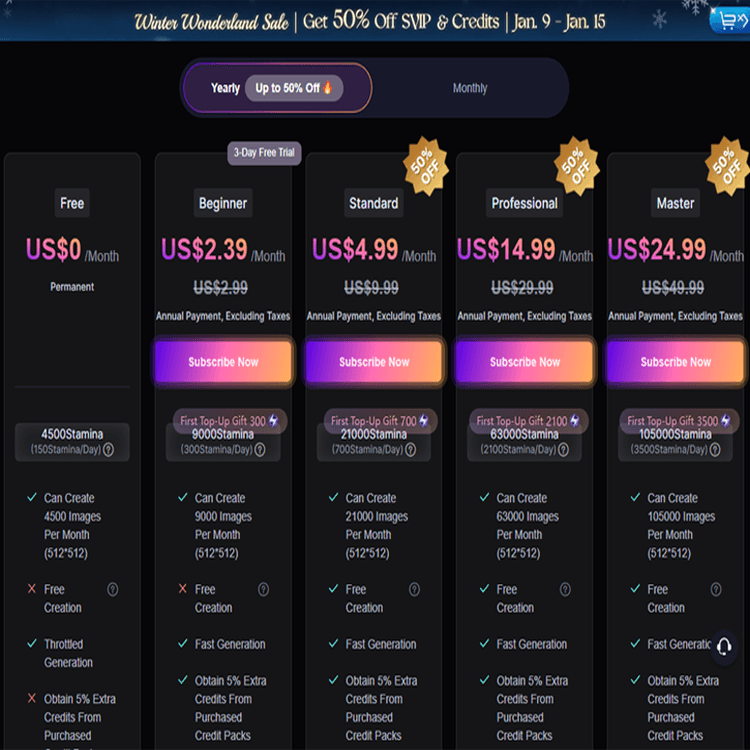The width and height of the screenshot is (750, 750).
Task: Click Free Creation help icon in Free plan
Action: pyautogui.click(x=112, y=590)
